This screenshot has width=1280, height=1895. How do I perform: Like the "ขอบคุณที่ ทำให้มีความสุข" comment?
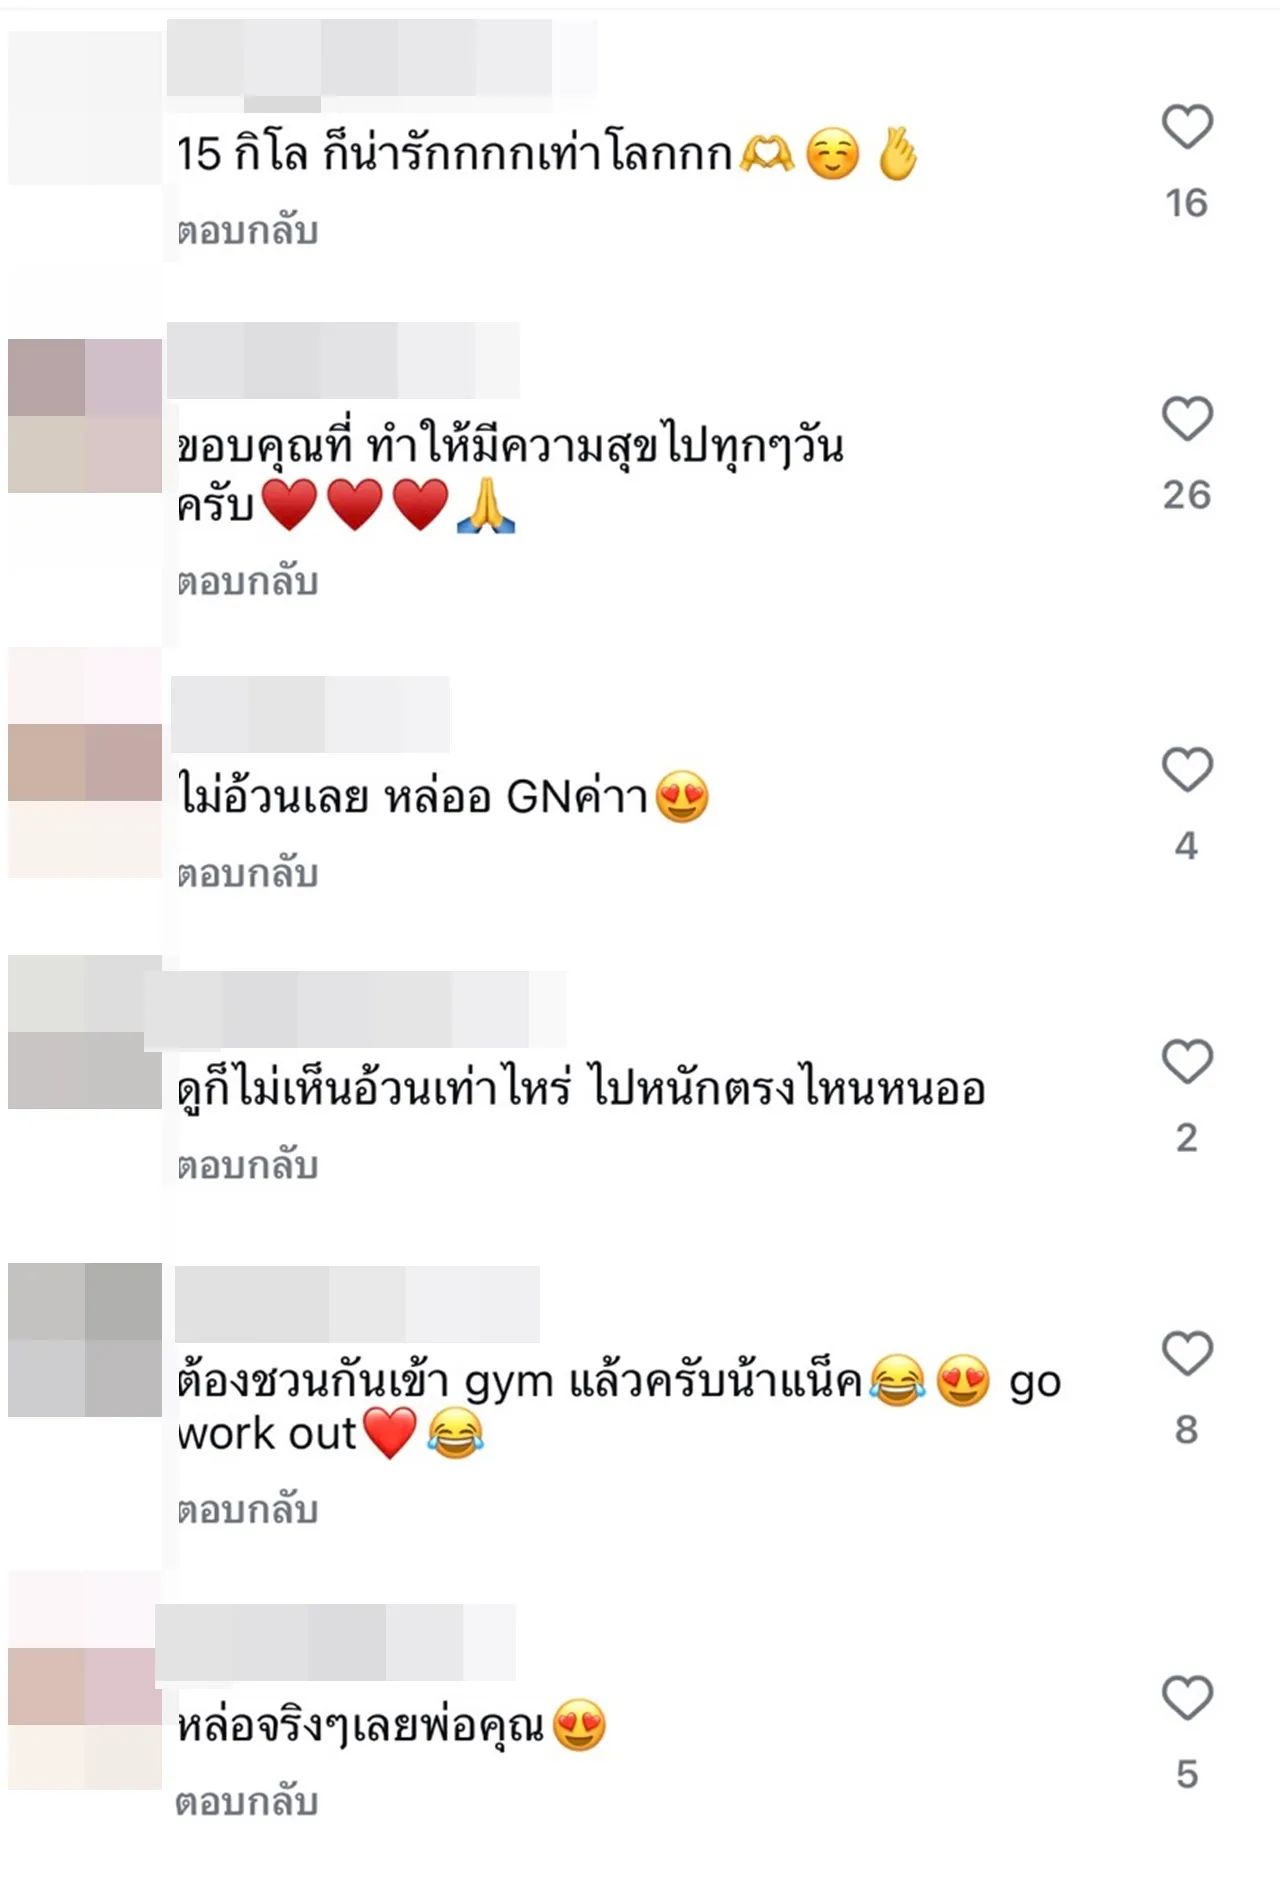1187,418
